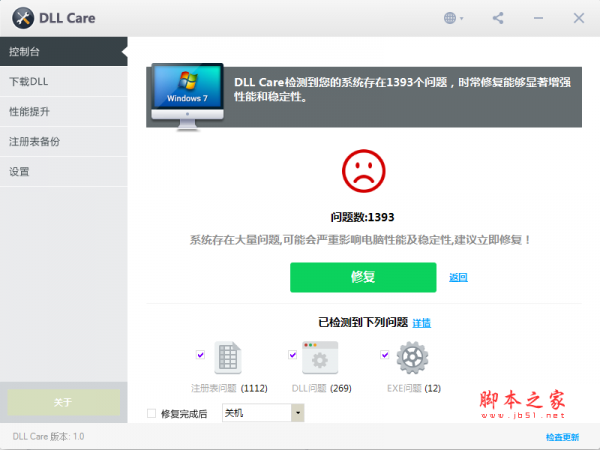Screen dimensions: 600x450
Task: Click the 关于 button
Action: pyautogui.click(x=64, y=402)
